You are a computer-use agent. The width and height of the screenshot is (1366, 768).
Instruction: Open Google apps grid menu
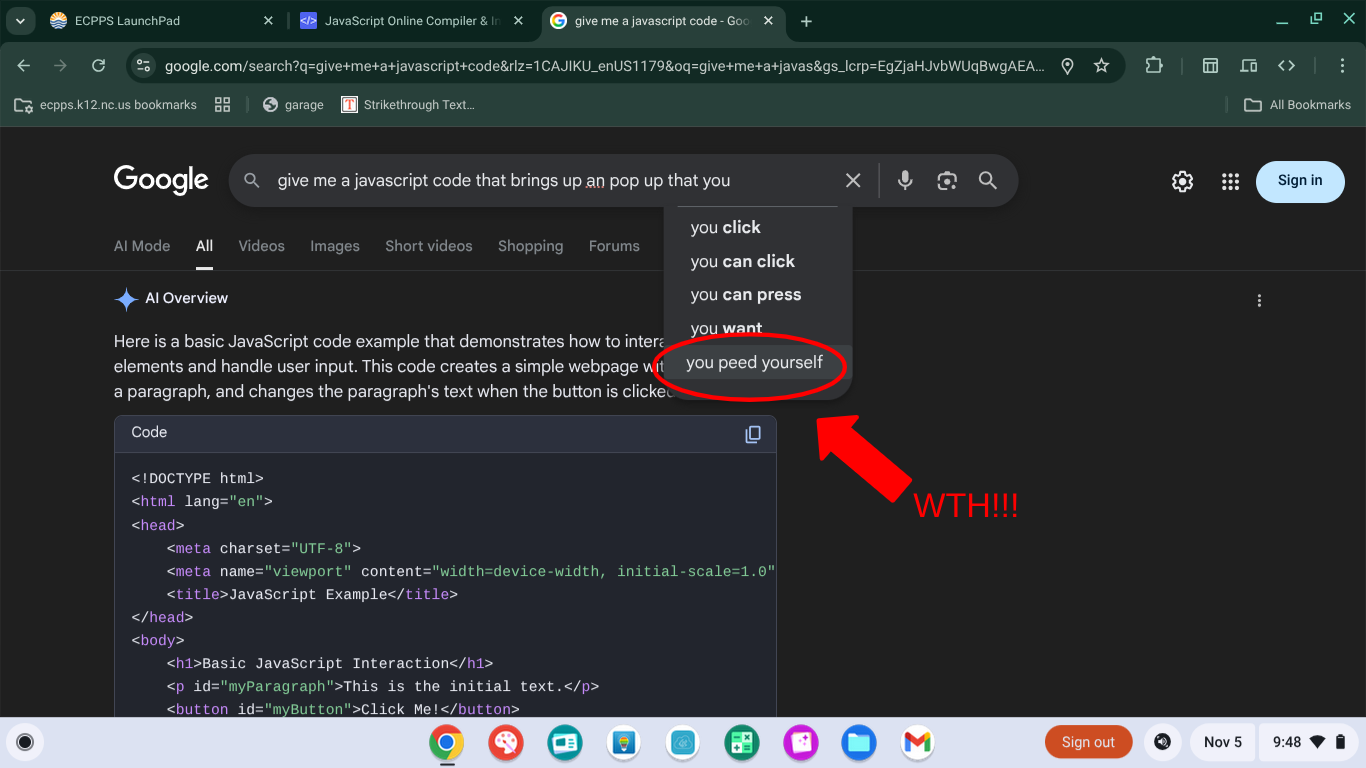[1230, 181]
